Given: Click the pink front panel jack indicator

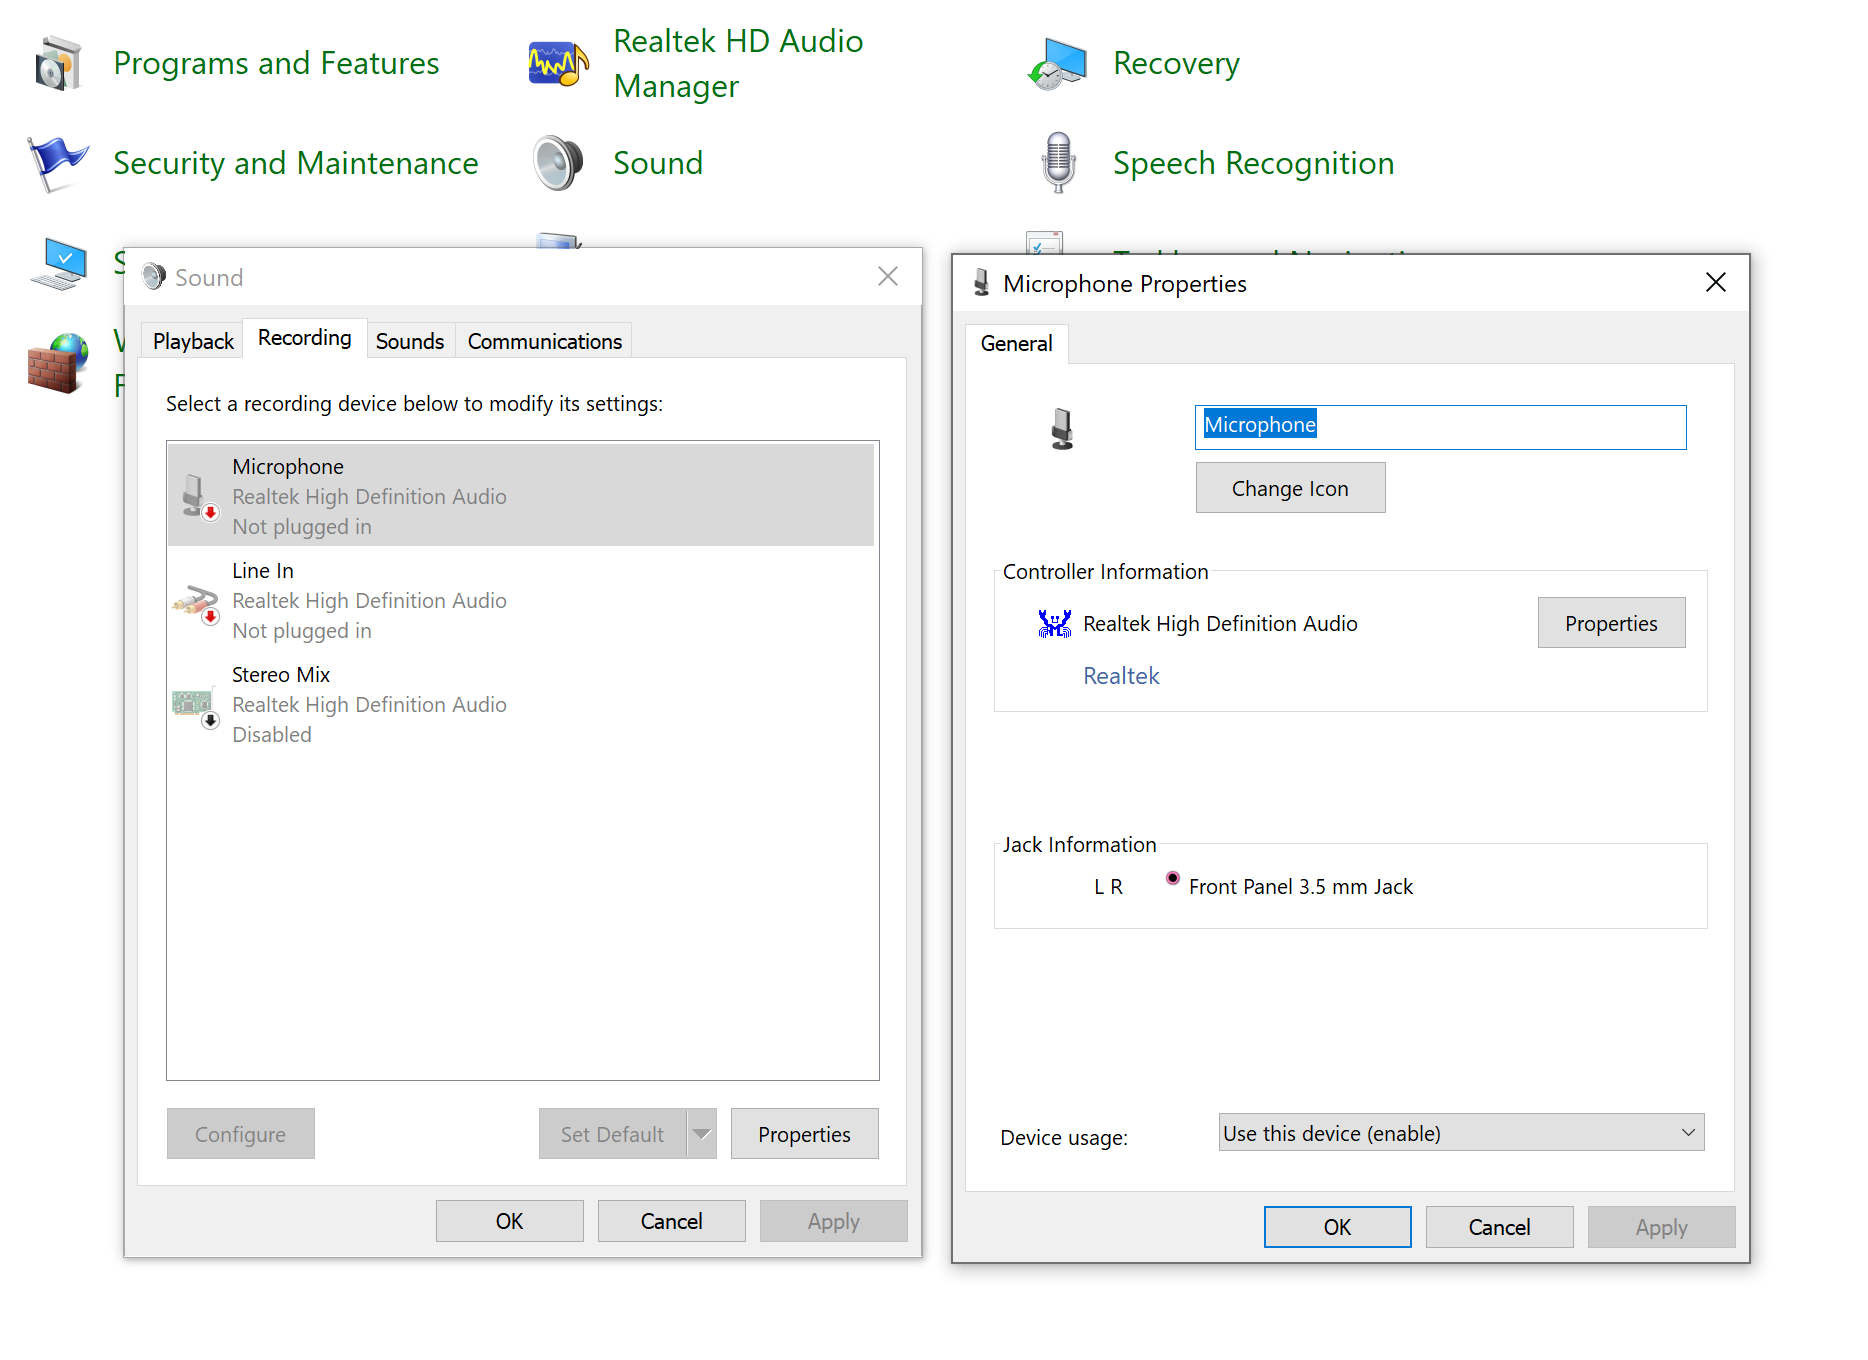Looking at the screenshot, I should [1172, 878].
